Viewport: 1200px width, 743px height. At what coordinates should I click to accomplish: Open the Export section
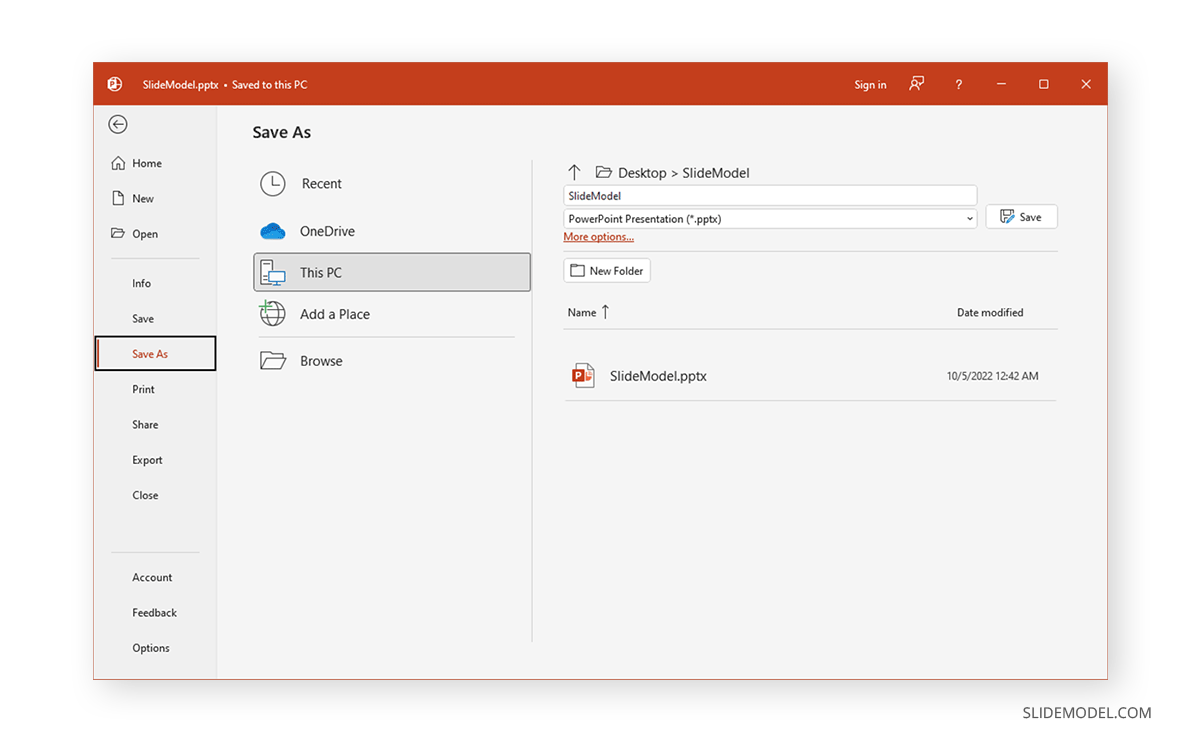(147, 459)
